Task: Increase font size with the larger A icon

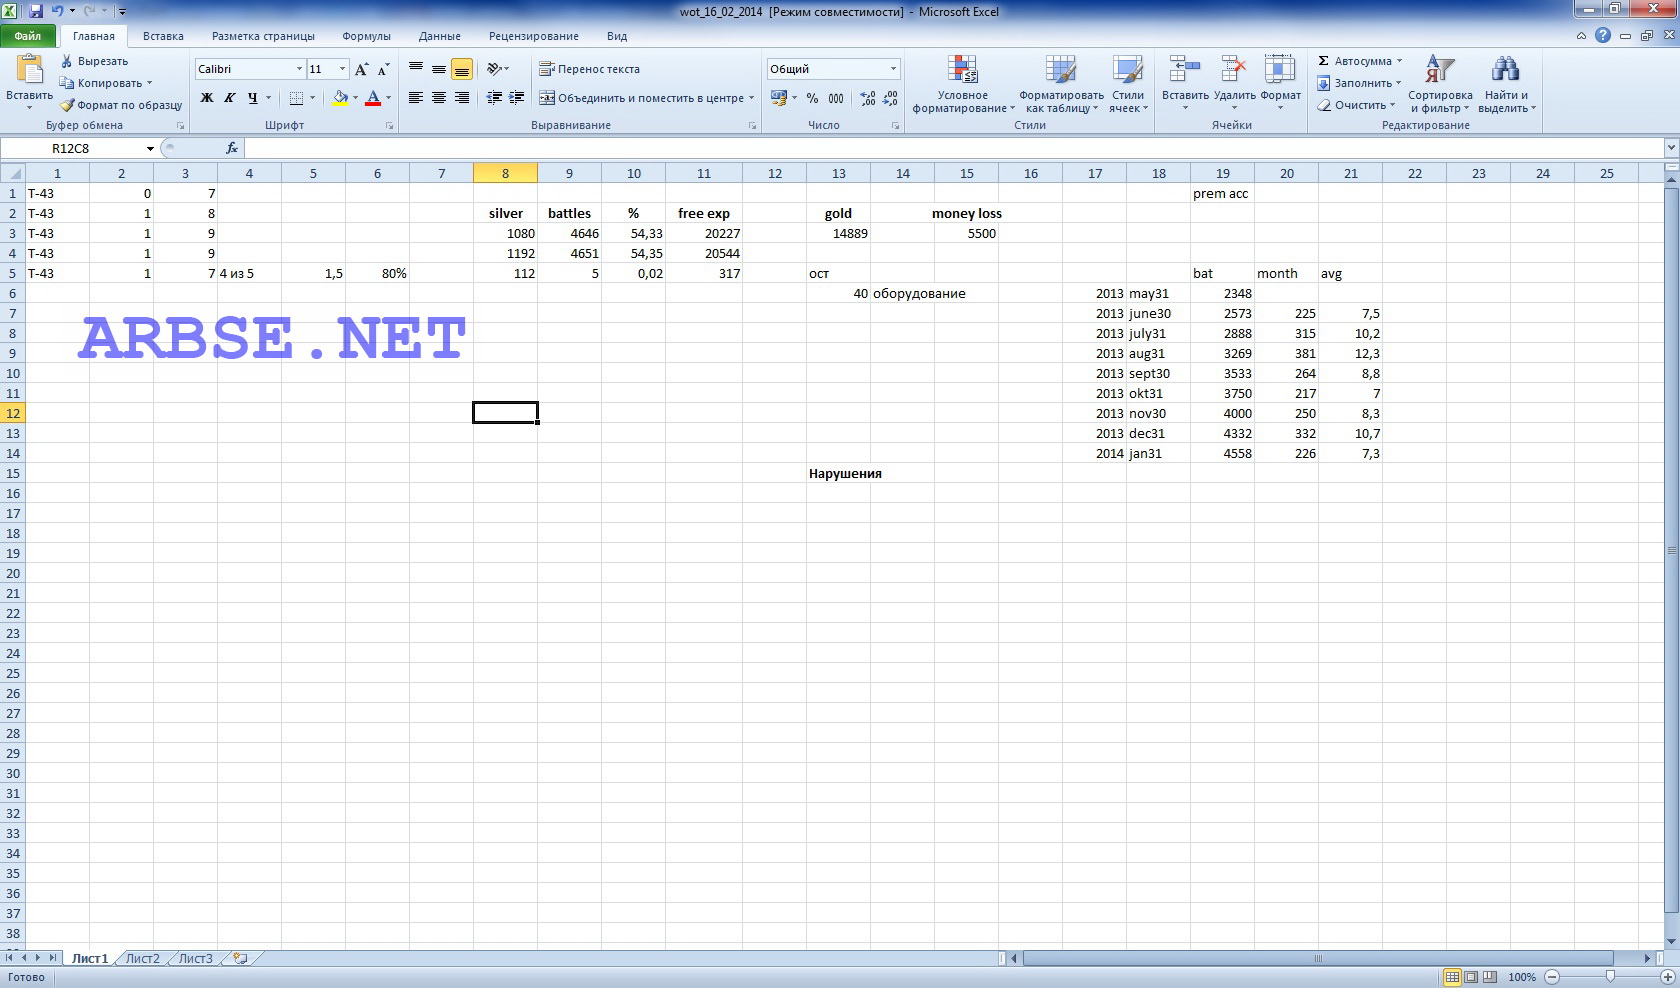Action: pyautogui.click(x=361, y=69)
